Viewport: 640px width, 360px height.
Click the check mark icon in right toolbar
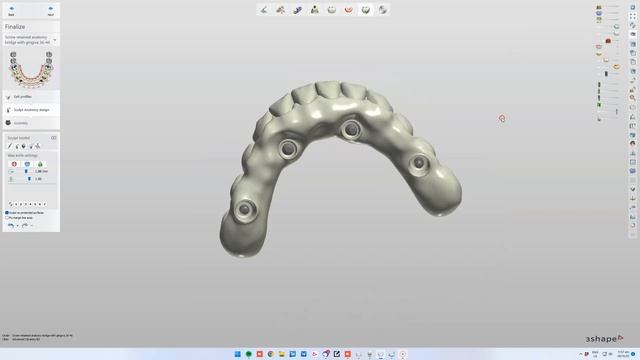point(633,189)
